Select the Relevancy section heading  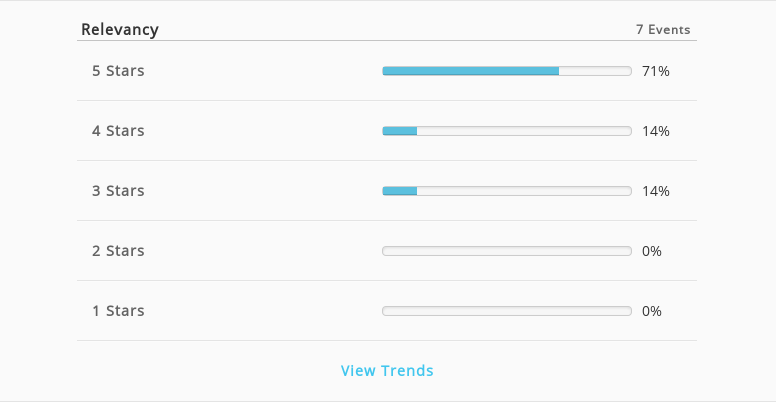120,29
